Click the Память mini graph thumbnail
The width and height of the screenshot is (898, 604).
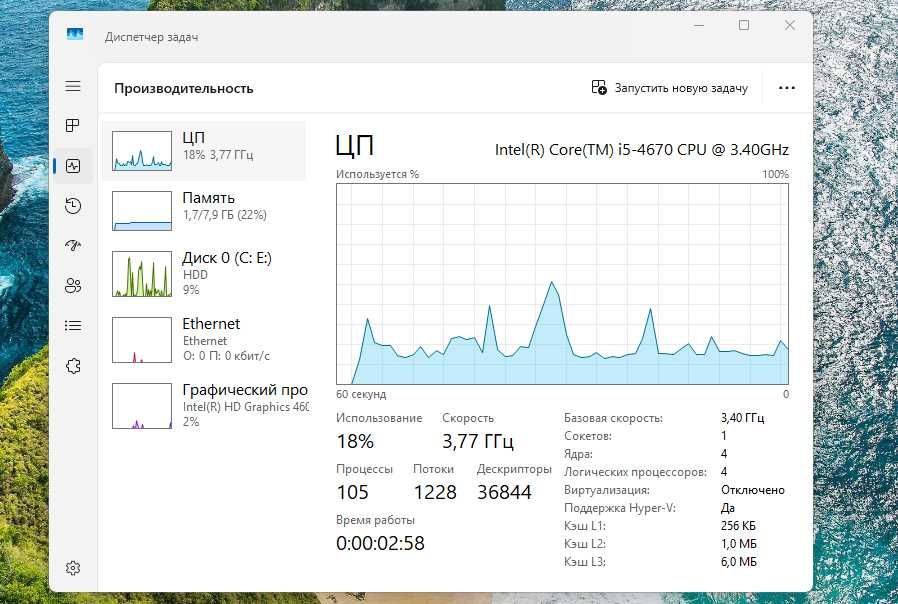click(142, 211)
